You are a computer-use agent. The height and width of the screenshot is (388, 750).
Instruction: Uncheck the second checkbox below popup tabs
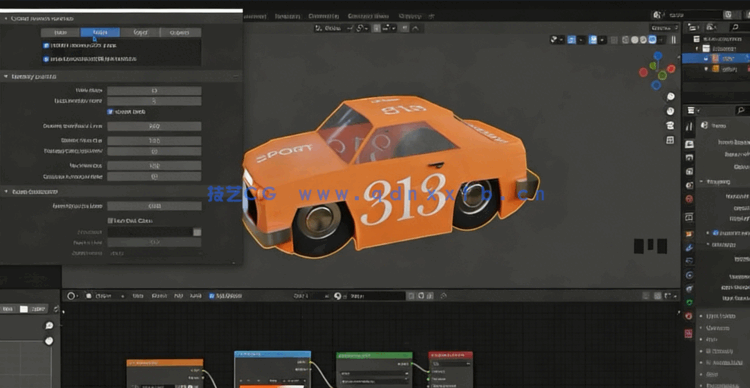[46, 59]
